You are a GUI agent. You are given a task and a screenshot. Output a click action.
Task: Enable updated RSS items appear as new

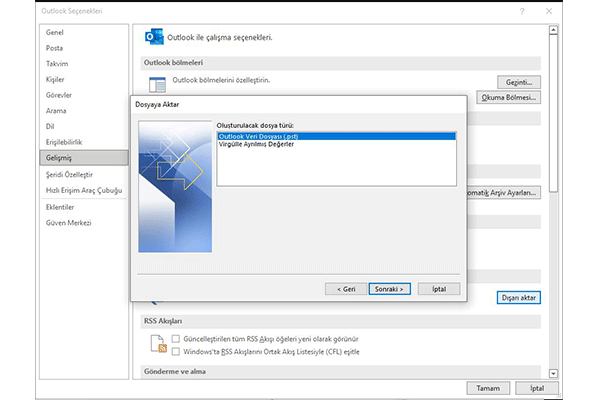(x=176, y=339)
